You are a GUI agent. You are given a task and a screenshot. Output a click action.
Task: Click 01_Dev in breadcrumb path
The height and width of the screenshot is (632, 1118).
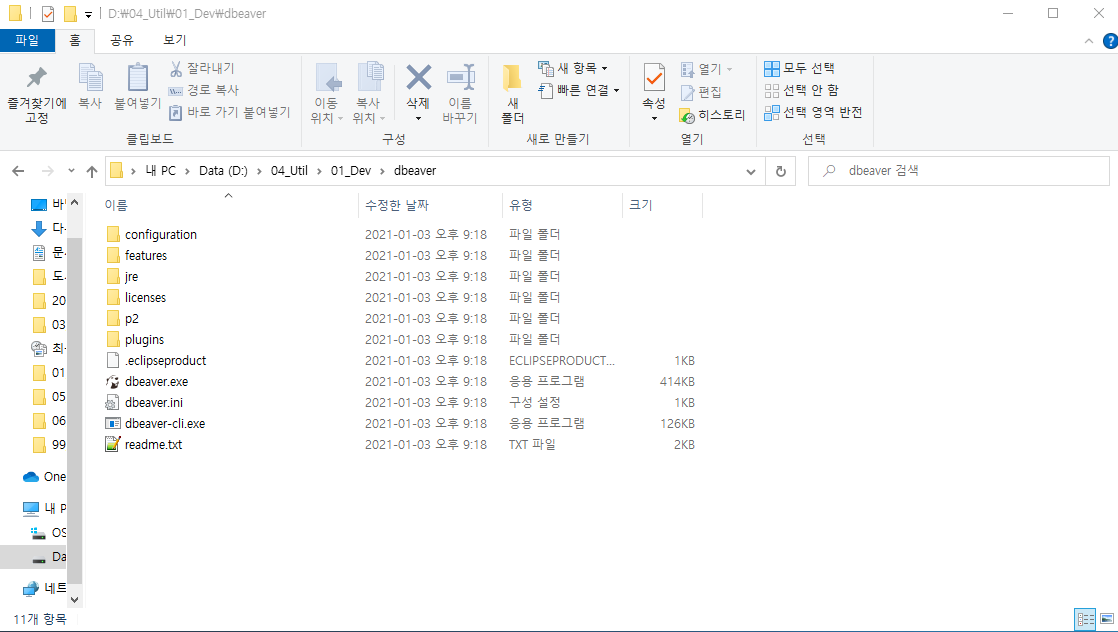coord(351,171)
